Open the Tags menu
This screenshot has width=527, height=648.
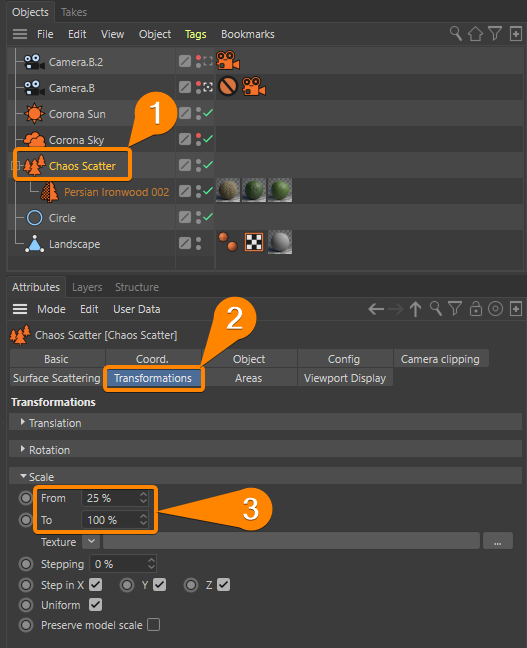click(196, 34)
